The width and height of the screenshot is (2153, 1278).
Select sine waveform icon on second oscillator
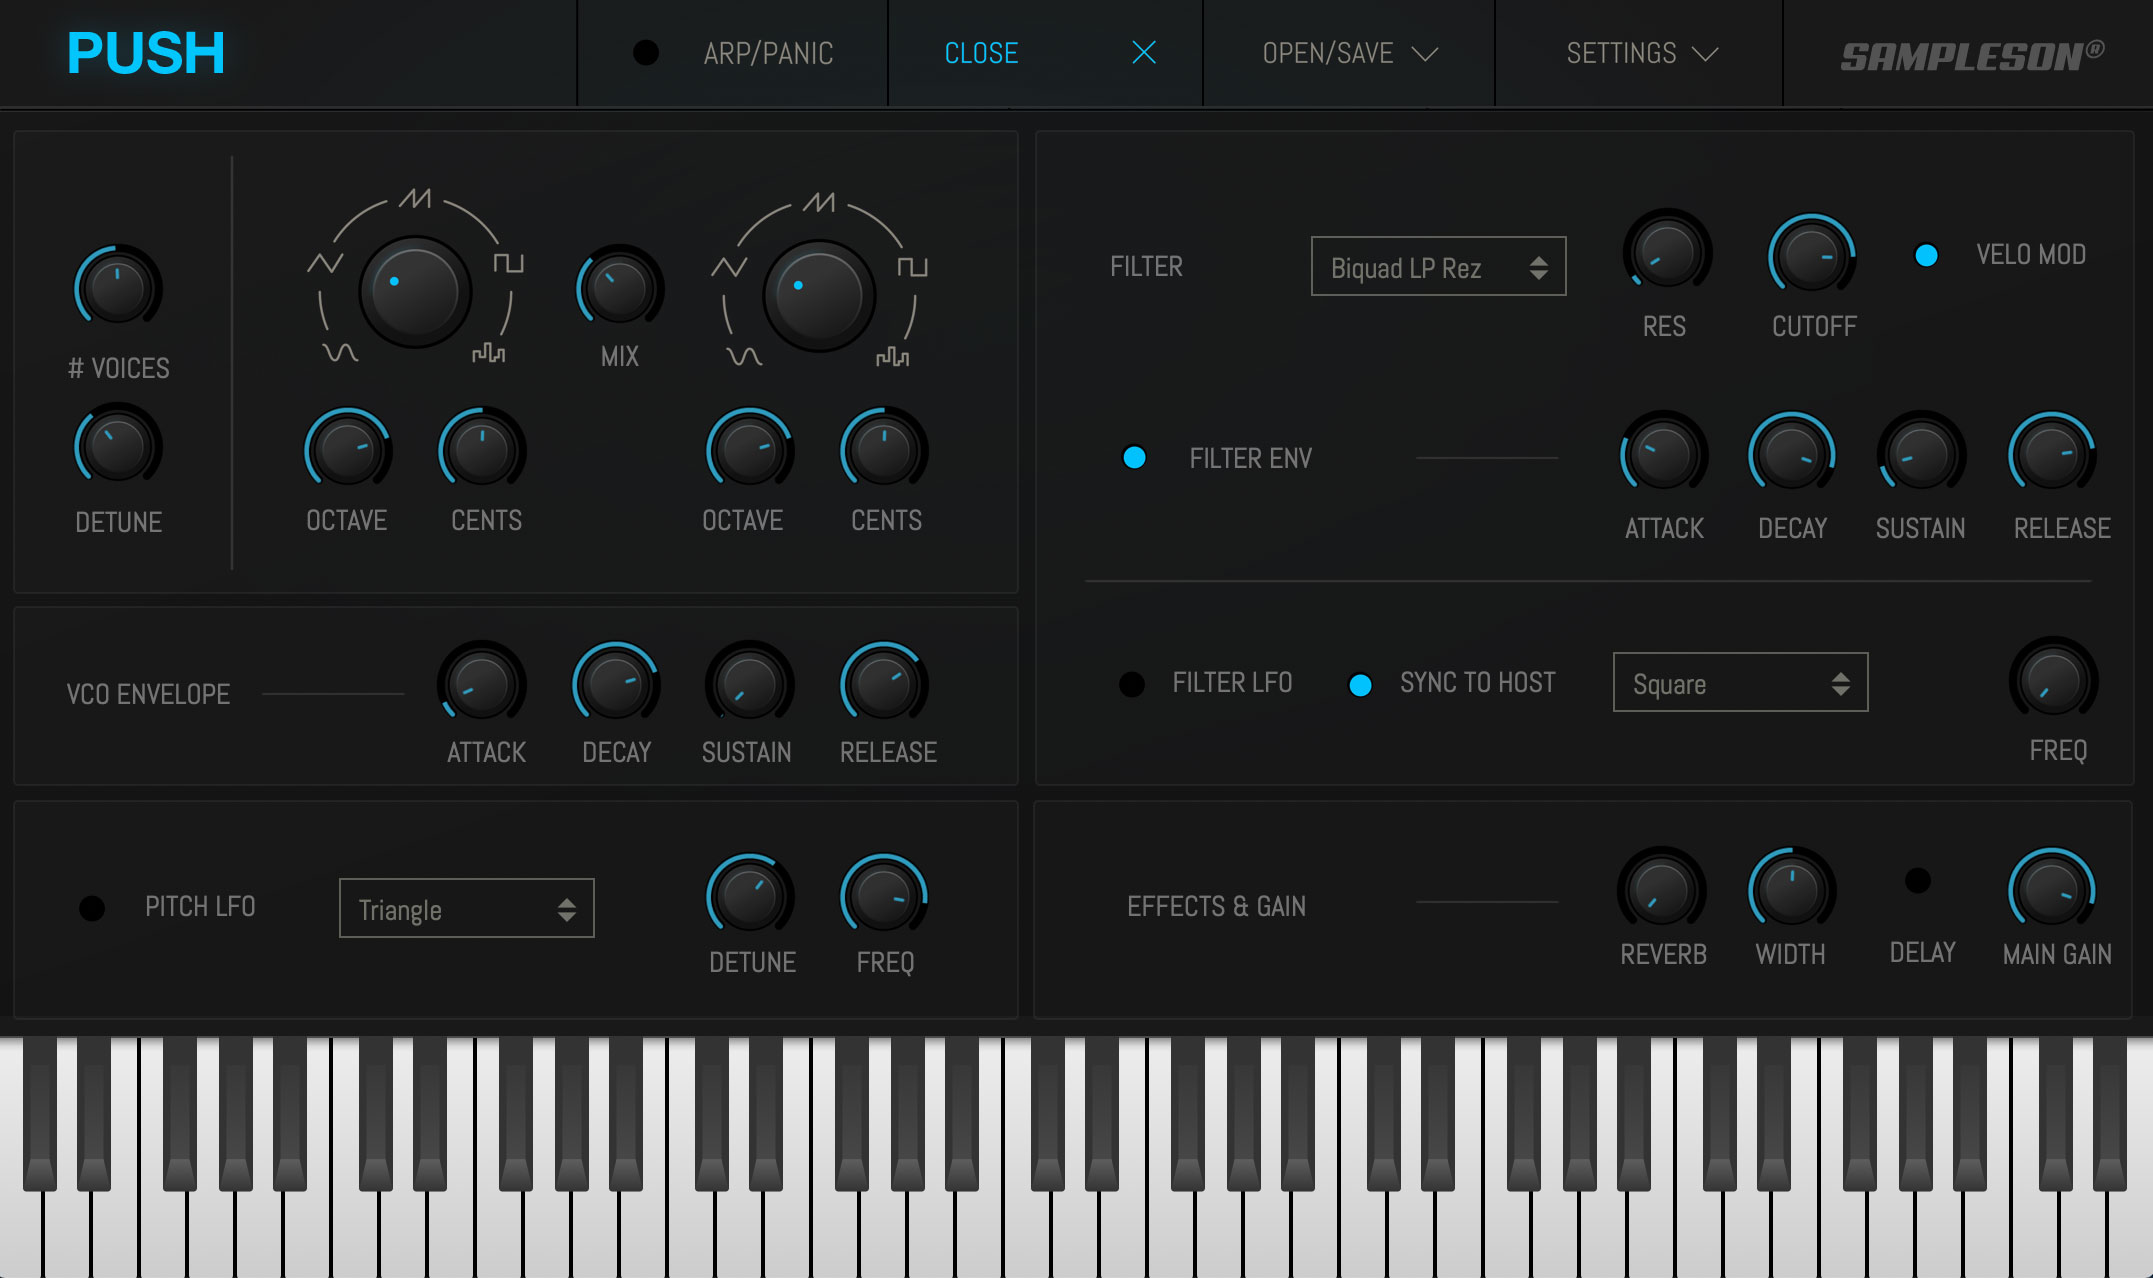(x=744, y=357)
